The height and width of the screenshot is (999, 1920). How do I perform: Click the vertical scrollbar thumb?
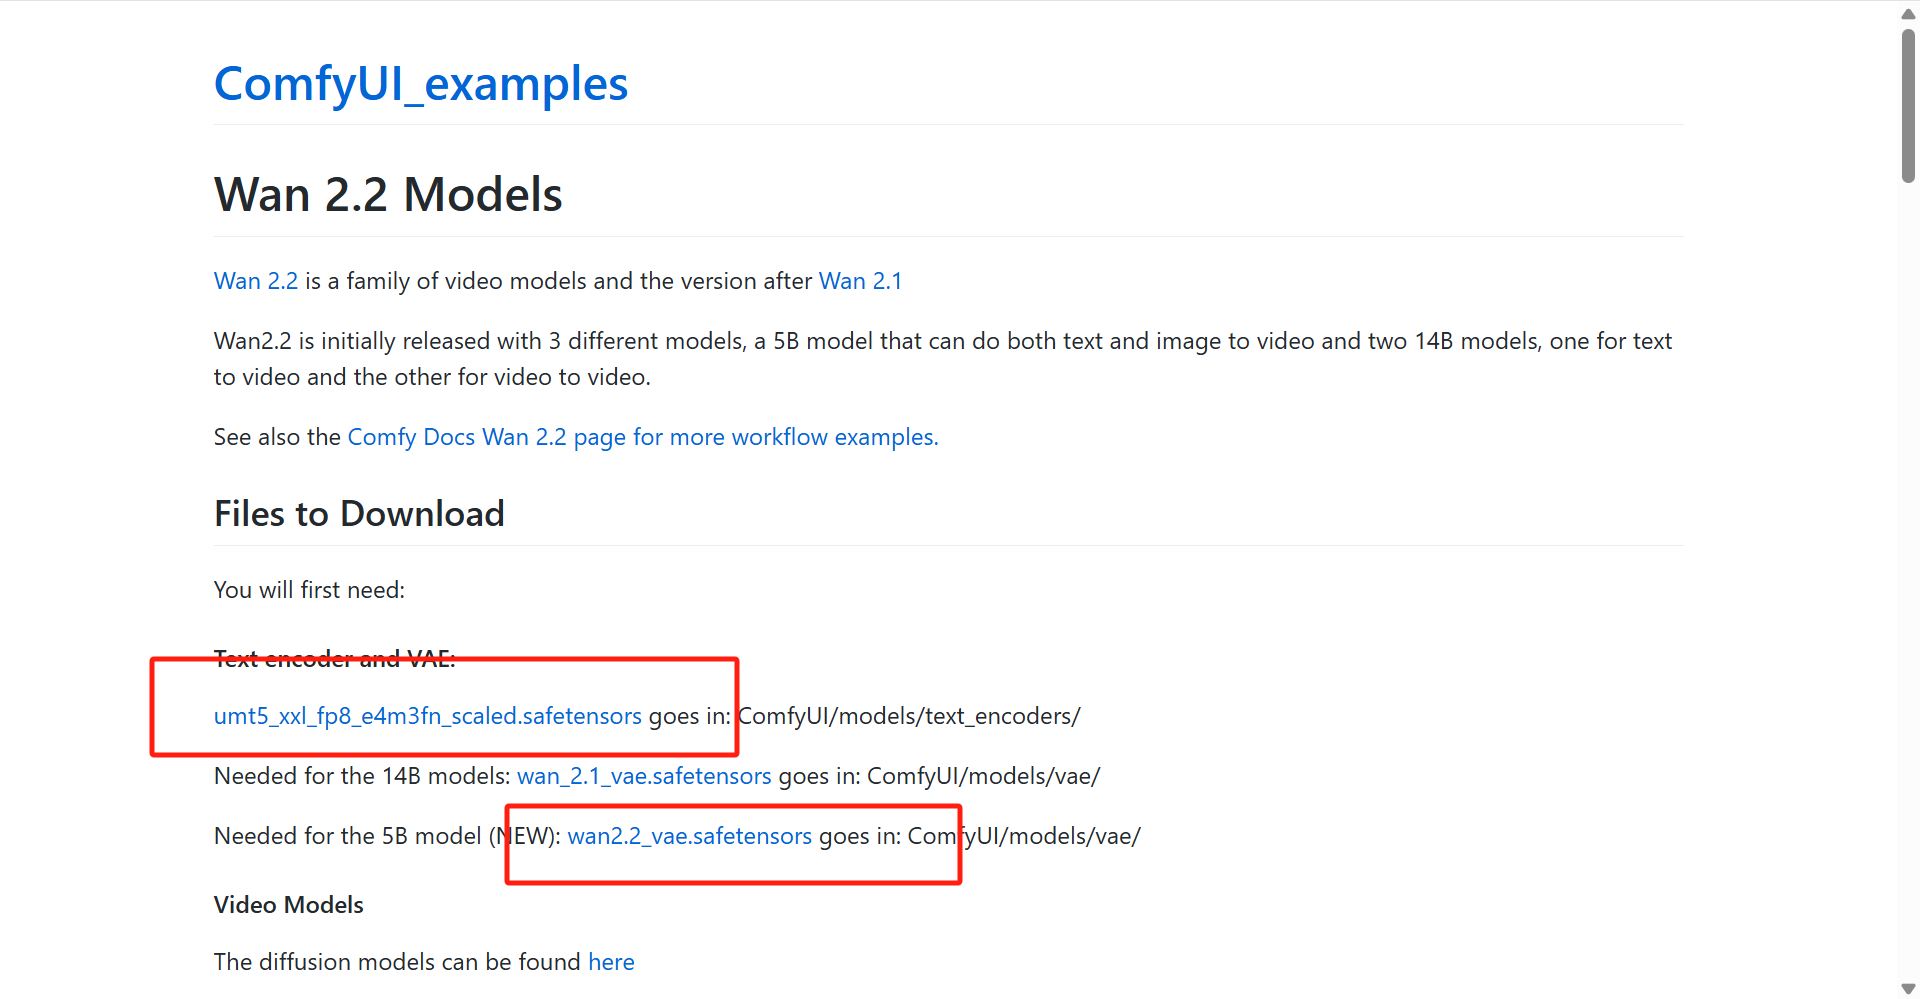coord(1908,105)
